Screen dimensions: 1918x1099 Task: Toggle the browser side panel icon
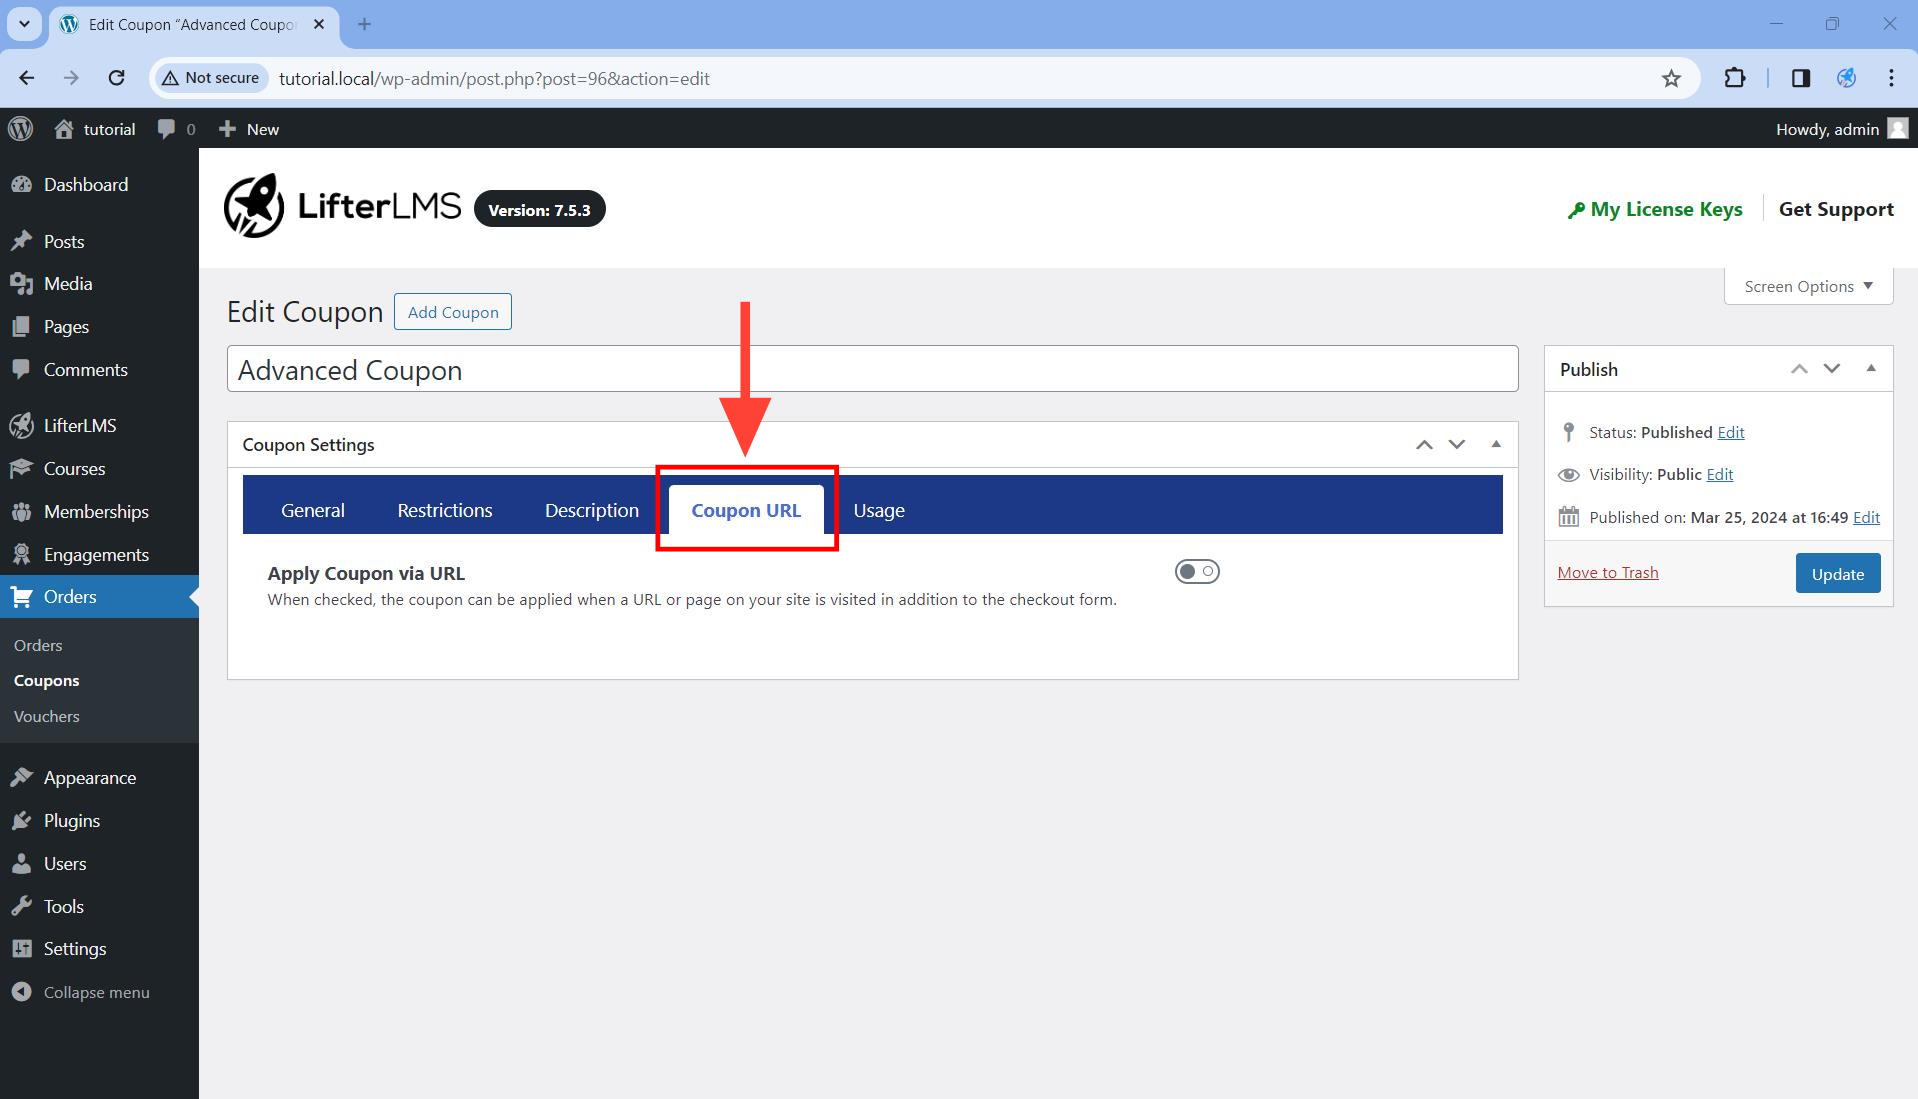click(1801, 78)
